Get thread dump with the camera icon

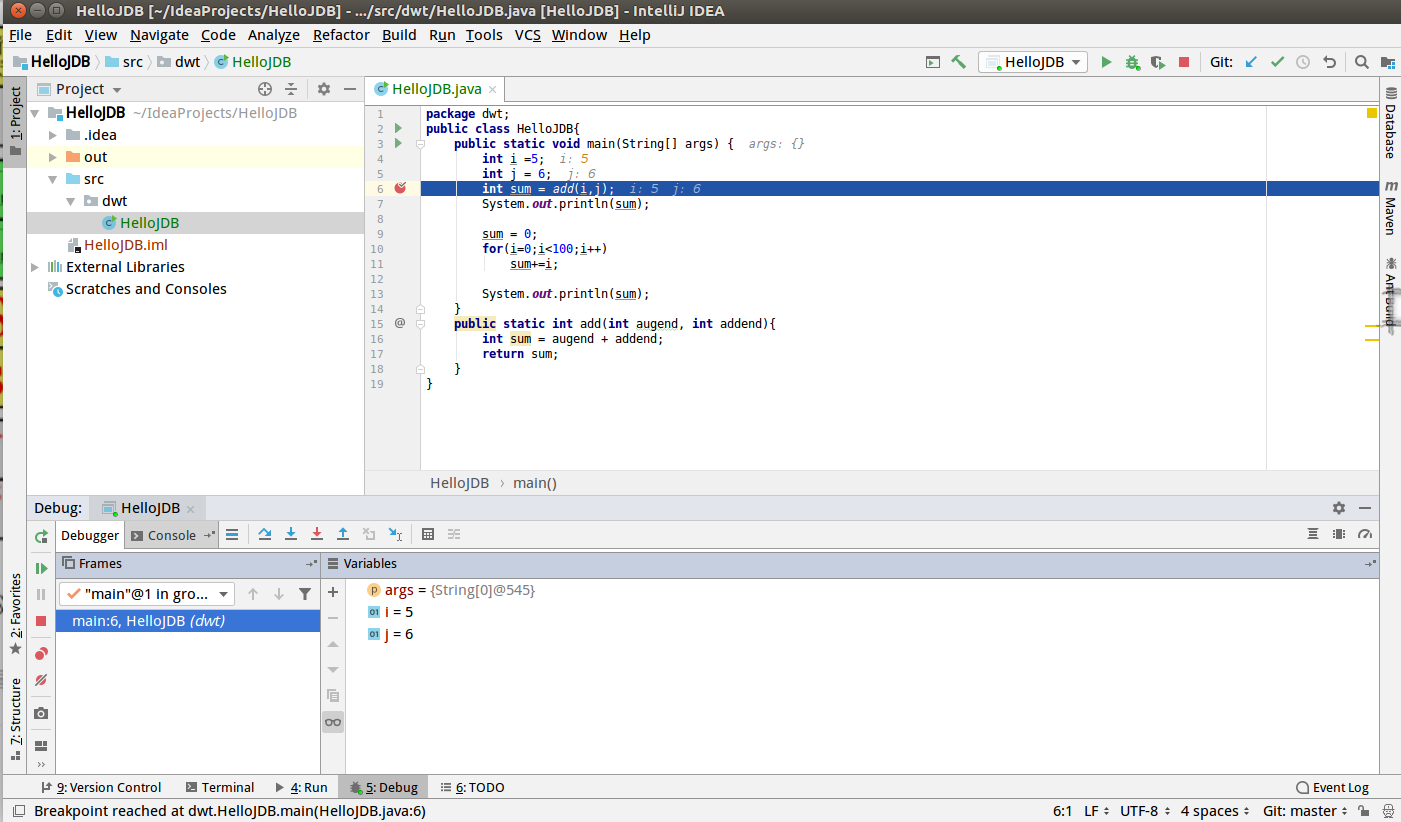(41, 713)
